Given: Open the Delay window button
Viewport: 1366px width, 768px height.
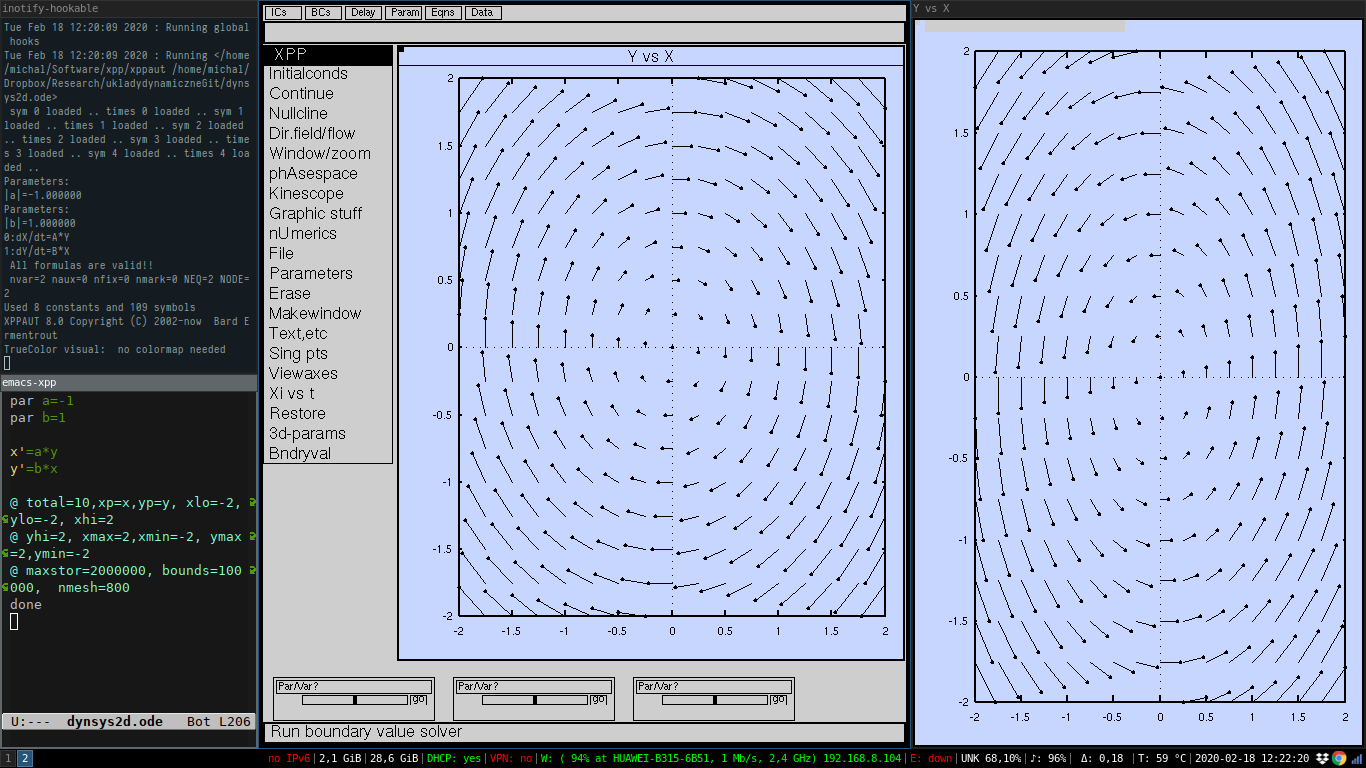Looking at the screenshot, I should 363,13.
